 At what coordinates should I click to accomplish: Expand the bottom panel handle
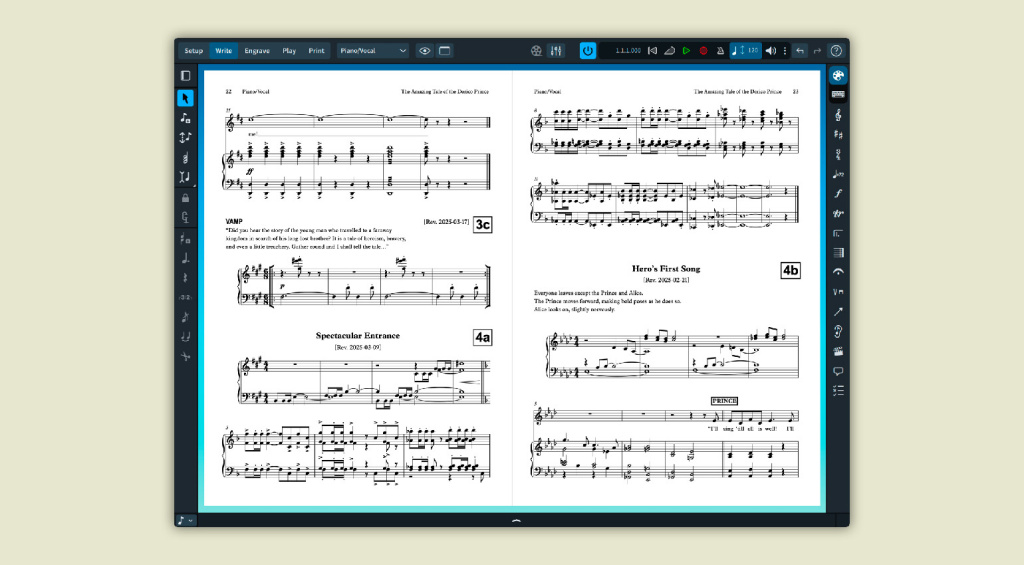(516, 520)
